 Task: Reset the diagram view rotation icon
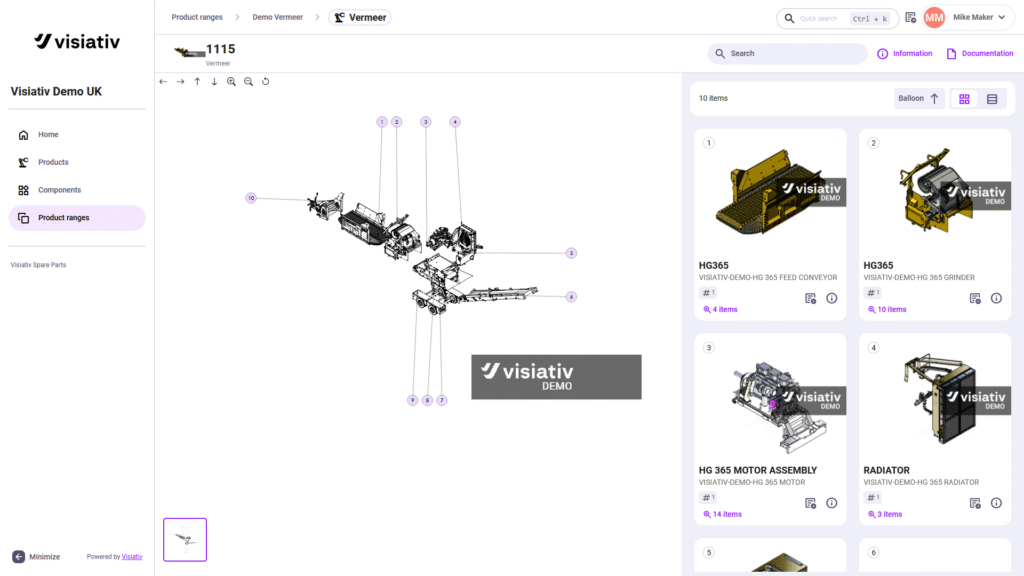[x=265, y=82]
